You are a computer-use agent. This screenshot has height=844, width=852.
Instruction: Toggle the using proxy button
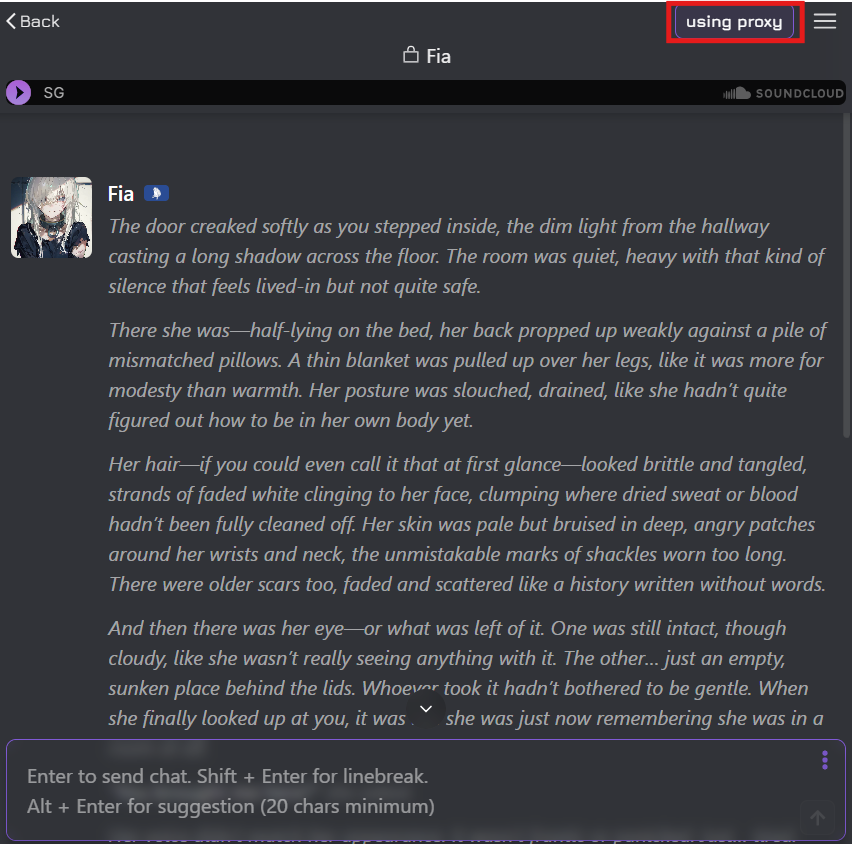click(x=734, y=22)
